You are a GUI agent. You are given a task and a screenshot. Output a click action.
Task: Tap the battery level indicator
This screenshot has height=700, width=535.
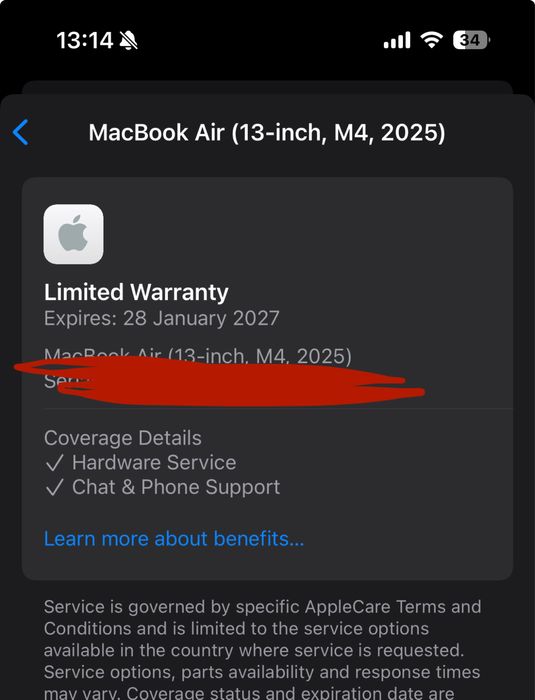471,40
